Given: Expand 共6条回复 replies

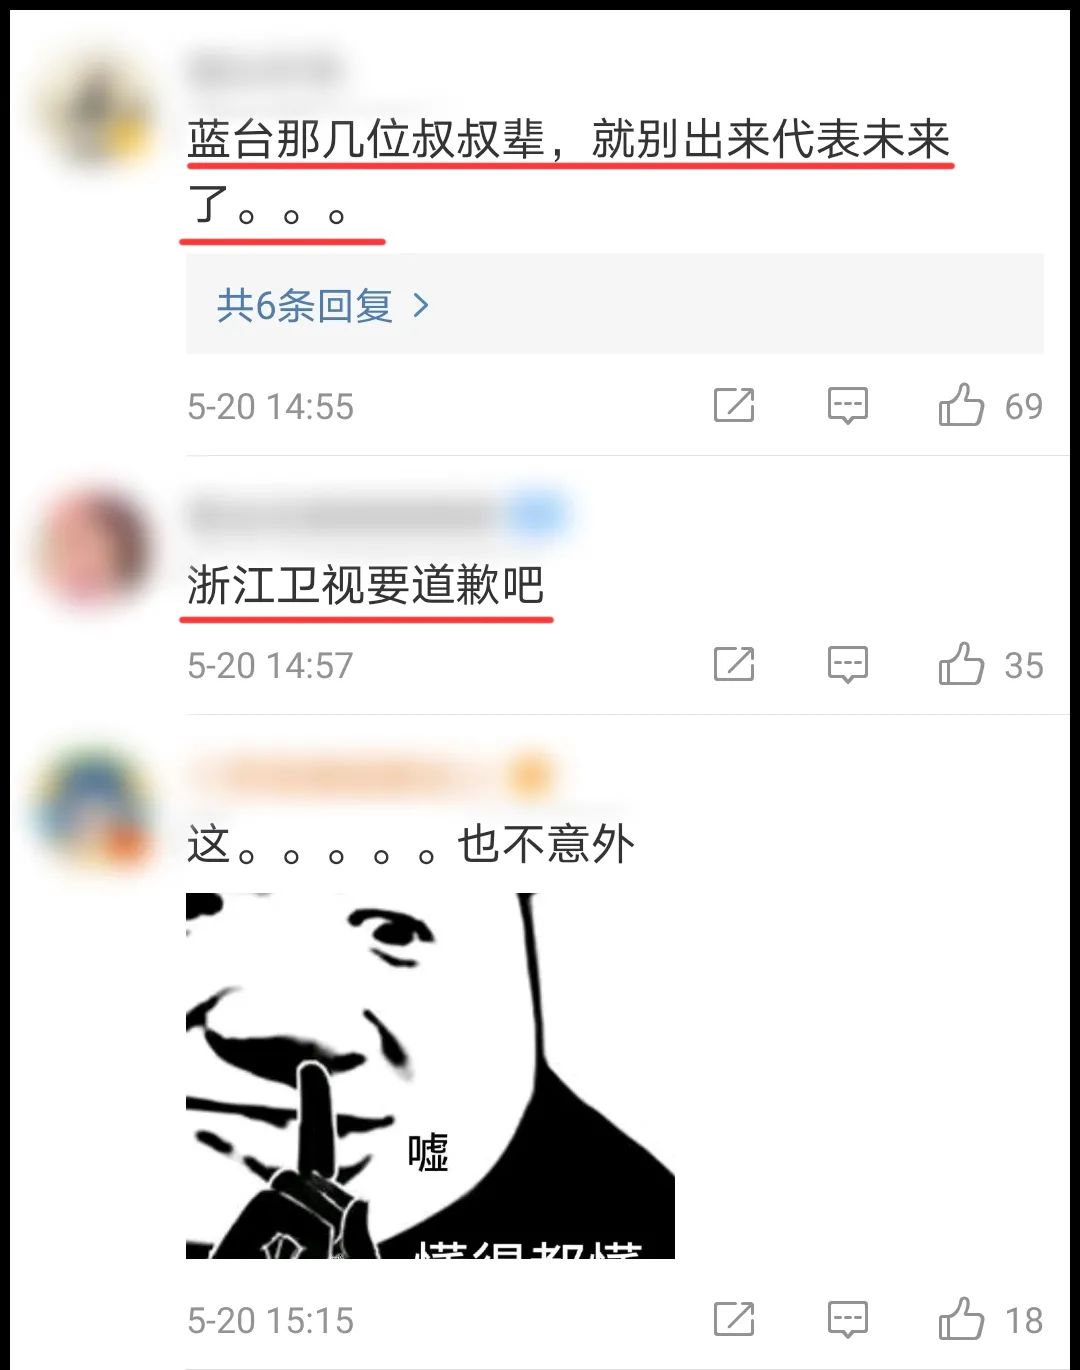Looking at the screenshot, I should pos(614,304).
